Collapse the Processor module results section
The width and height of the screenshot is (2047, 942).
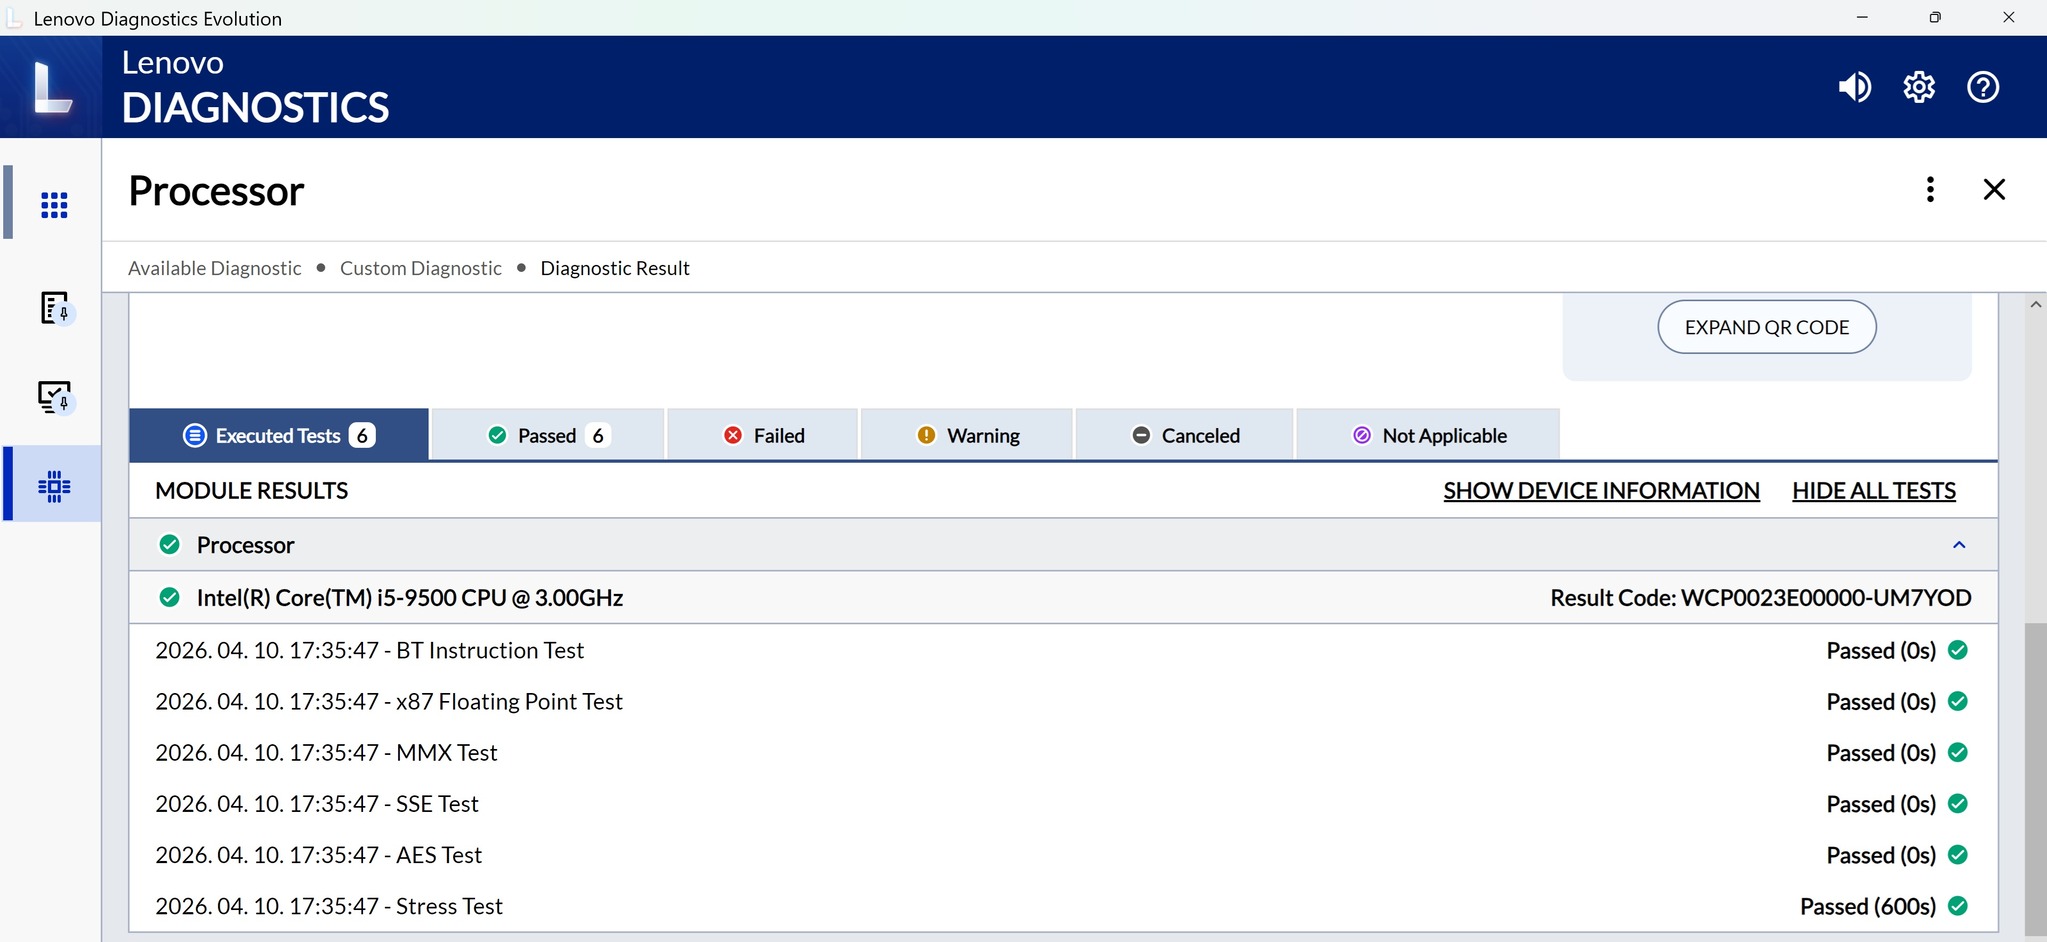(x=1959, y=545)
